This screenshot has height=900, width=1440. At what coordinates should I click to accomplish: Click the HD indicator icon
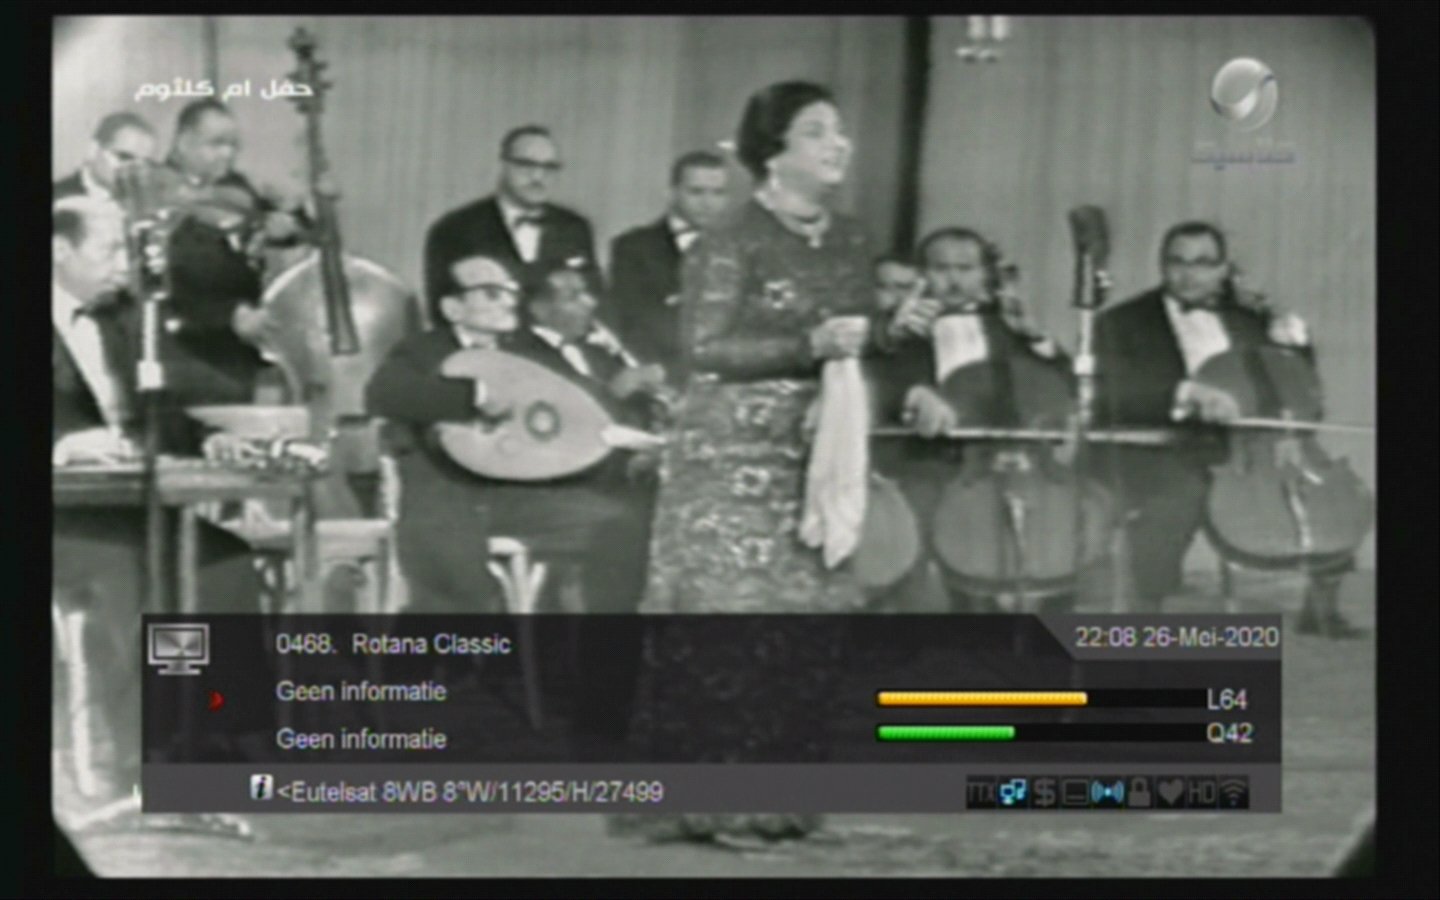coord(1201,794)
